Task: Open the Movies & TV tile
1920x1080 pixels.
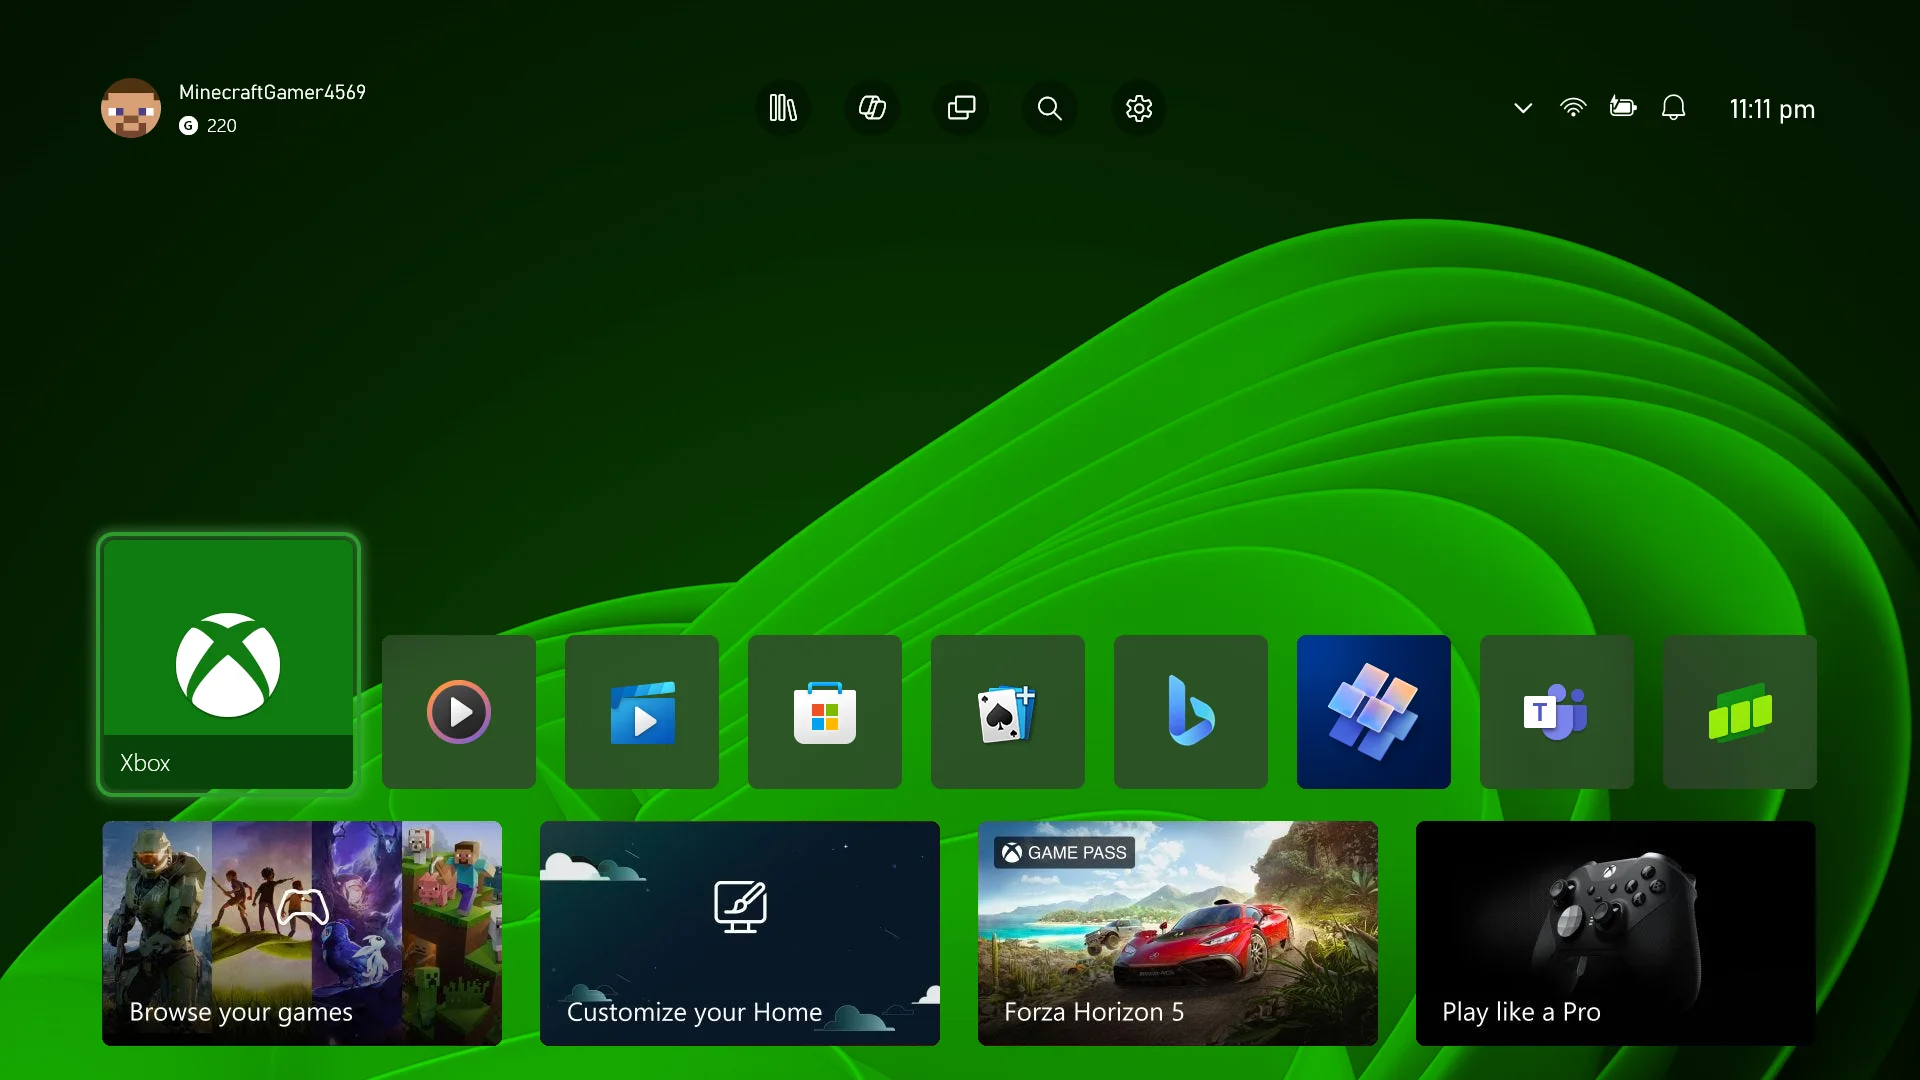Action: pos(642,712)
